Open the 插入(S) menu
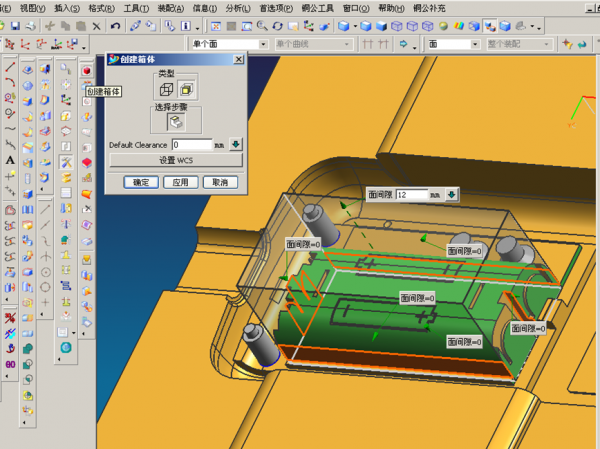600x449 pixels. (67, 8)
